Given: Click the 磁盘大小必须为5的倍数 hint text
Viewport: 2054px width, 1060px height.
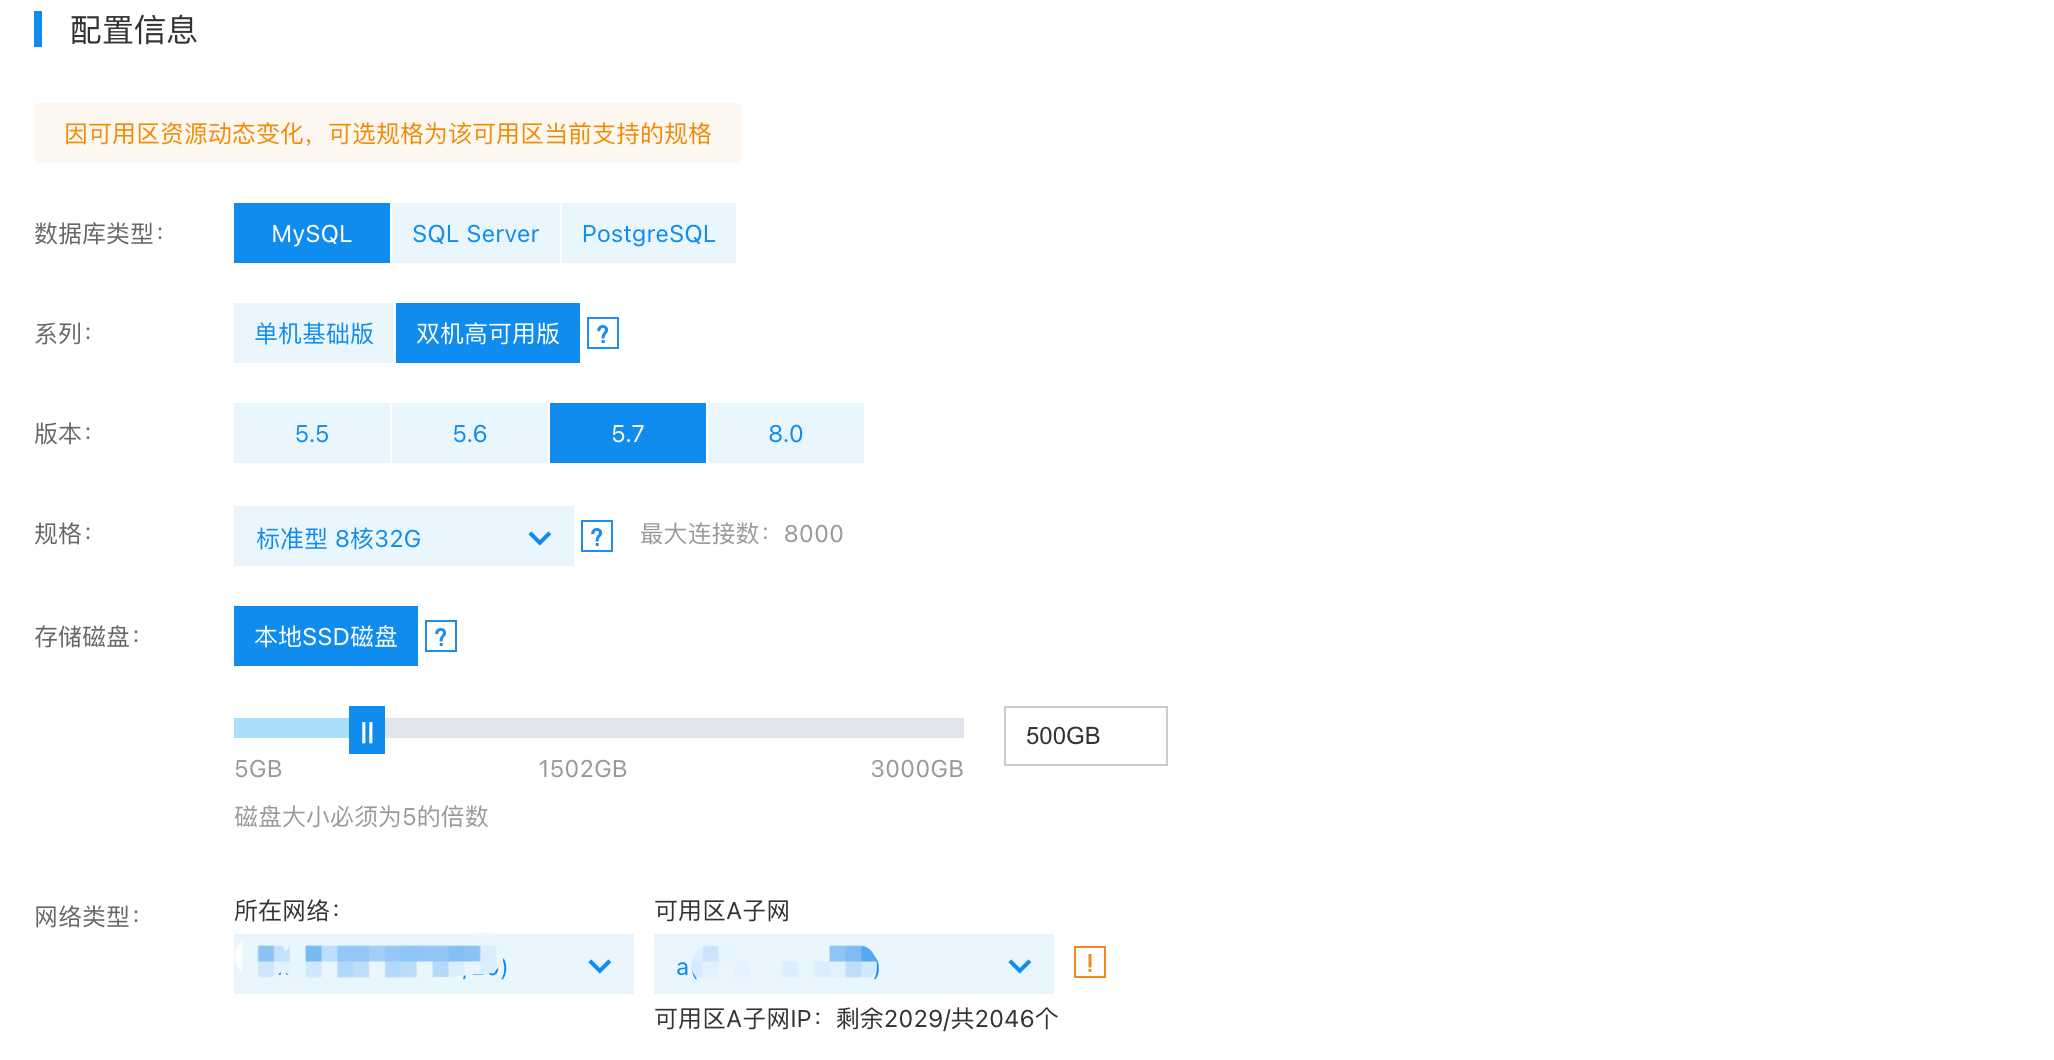Looking at the screenshot, I should click(361, 816).
